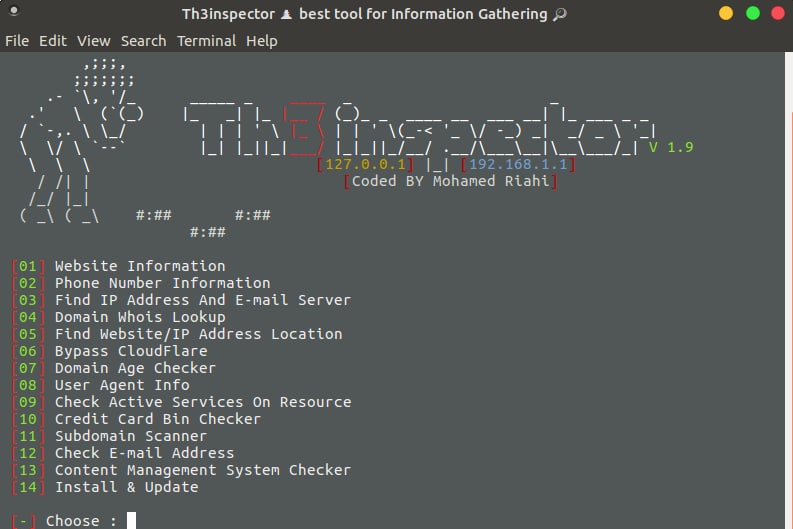Open the Terminal menu
The width and height of the screenshot is (793, 529).
pyautogui.click(x=206, y=41)
